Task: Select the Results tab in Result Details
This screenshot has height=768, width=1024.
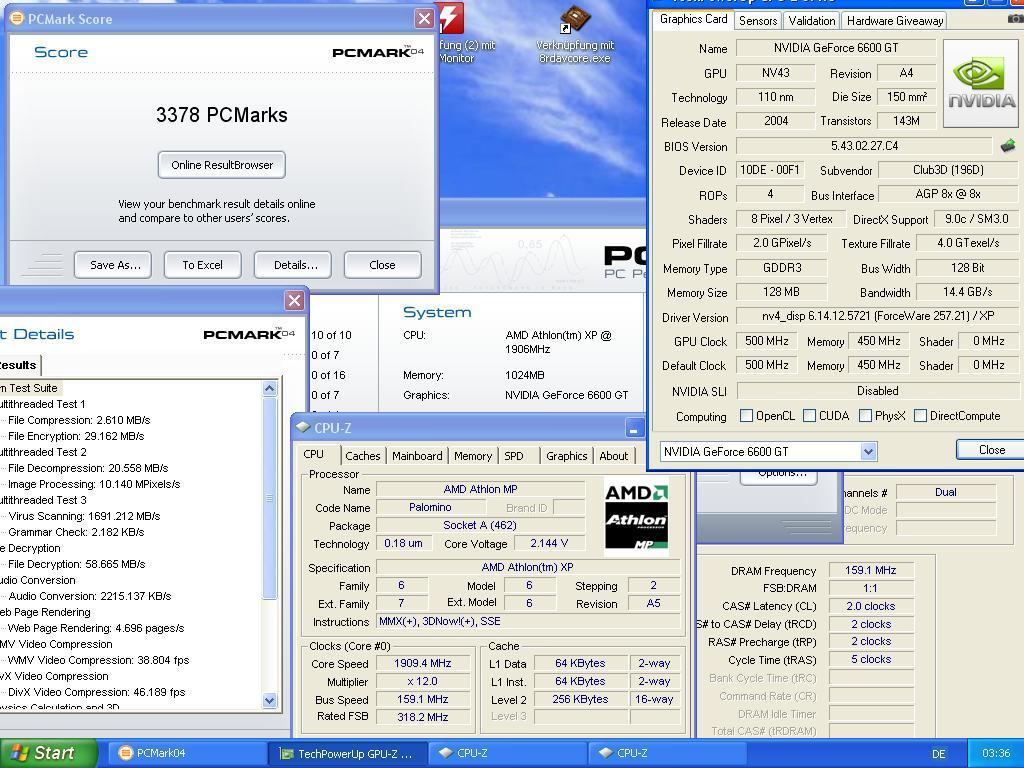Action: click(x=18, y=365)
